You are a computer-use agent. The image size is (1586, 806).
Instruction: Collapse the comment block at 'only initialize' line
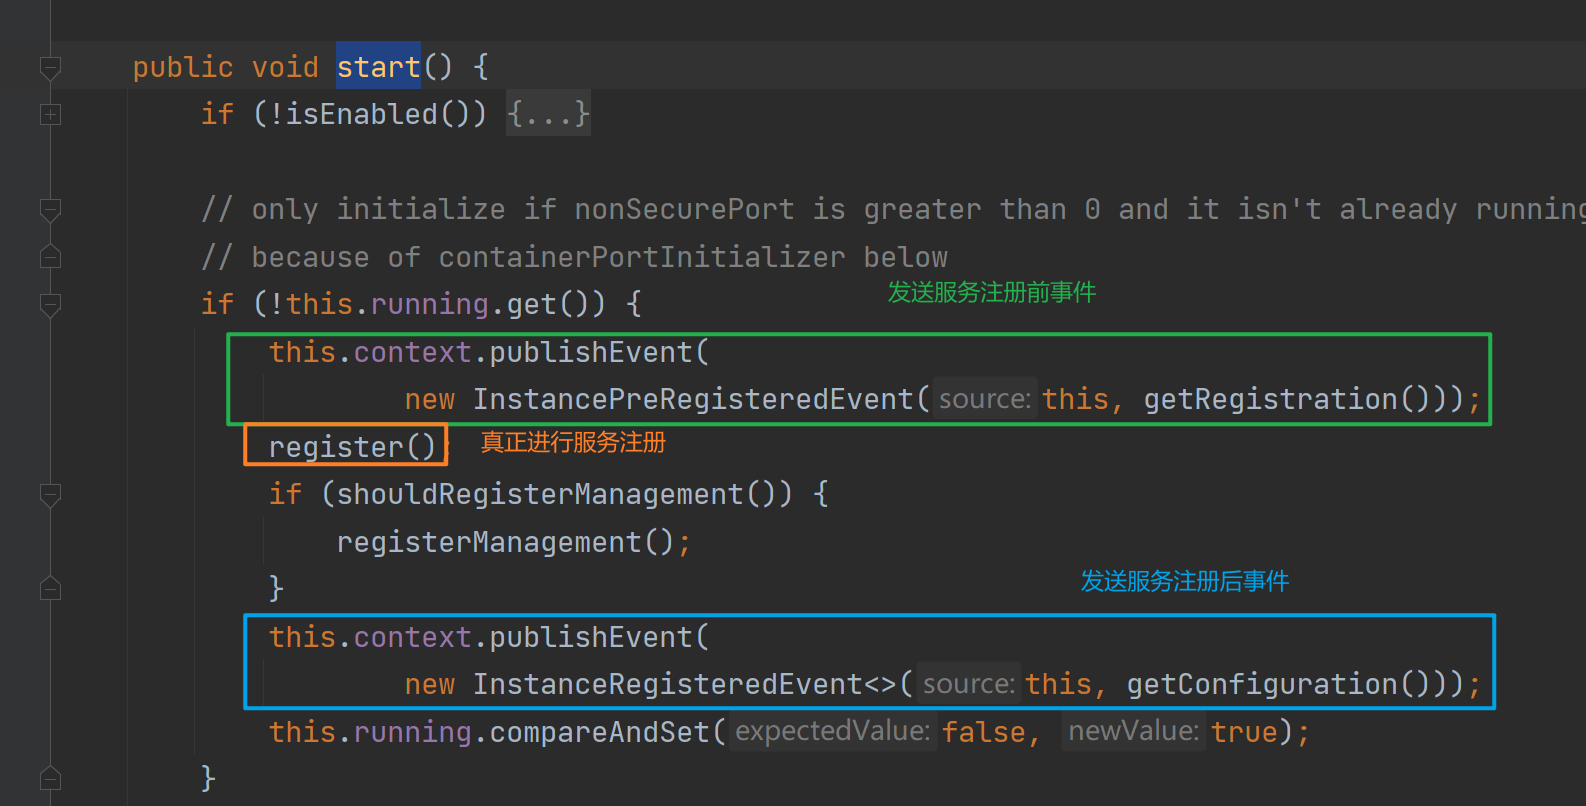click(x=50, y=210)
